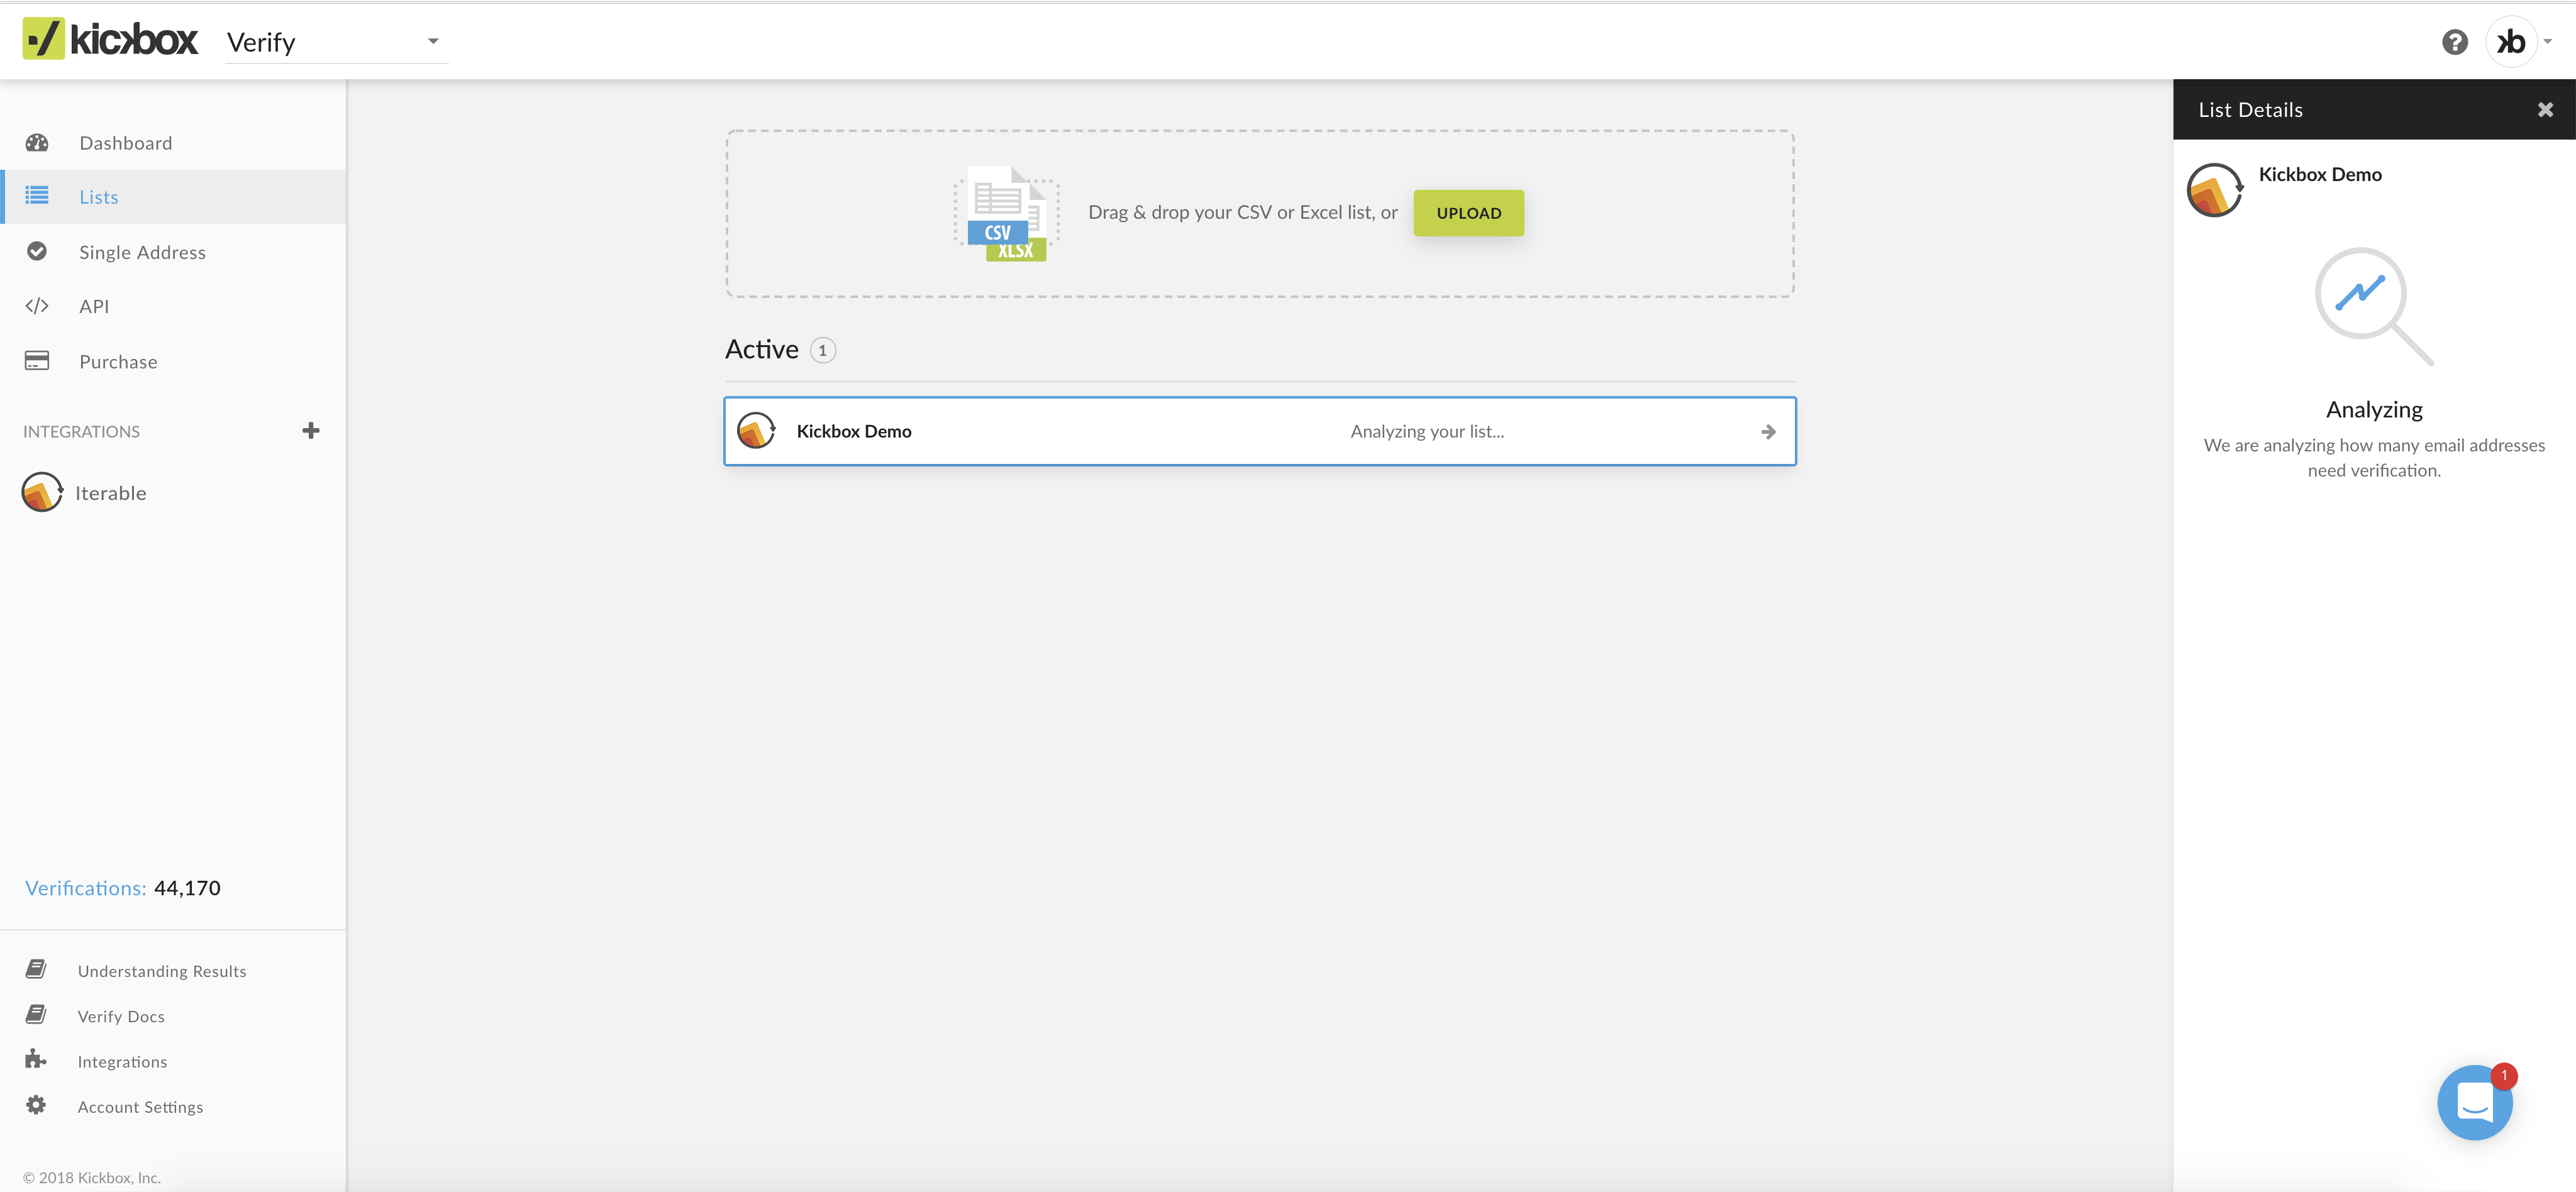This screenshot has width=2576, height=1192.
Task: Click the CSV XLSX file drop icon
Action: [1007, 213]
